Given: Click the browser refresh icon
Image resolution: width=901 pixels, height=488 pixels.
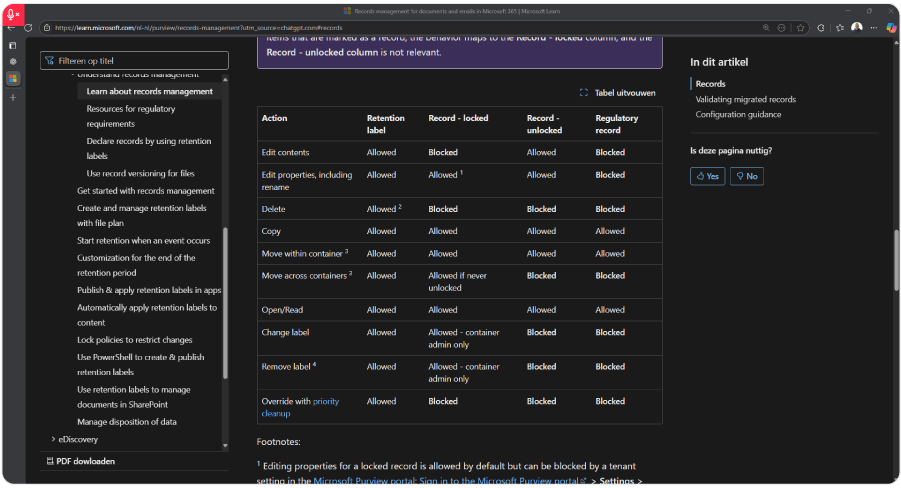Looking at the screenshot, I should tap(27, 28).
